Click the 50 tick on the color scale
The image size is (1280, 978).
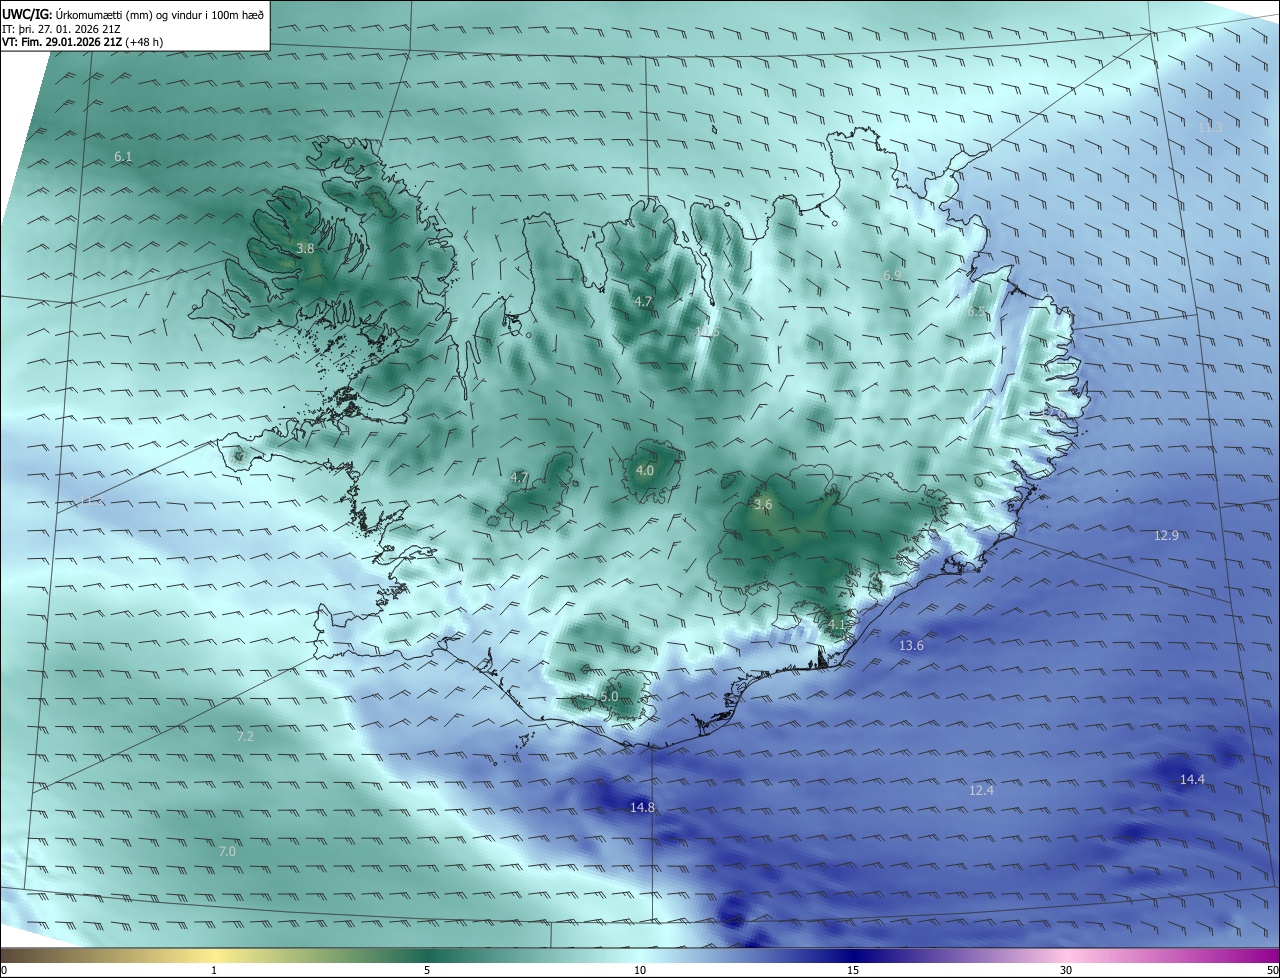click(1272, 971)
